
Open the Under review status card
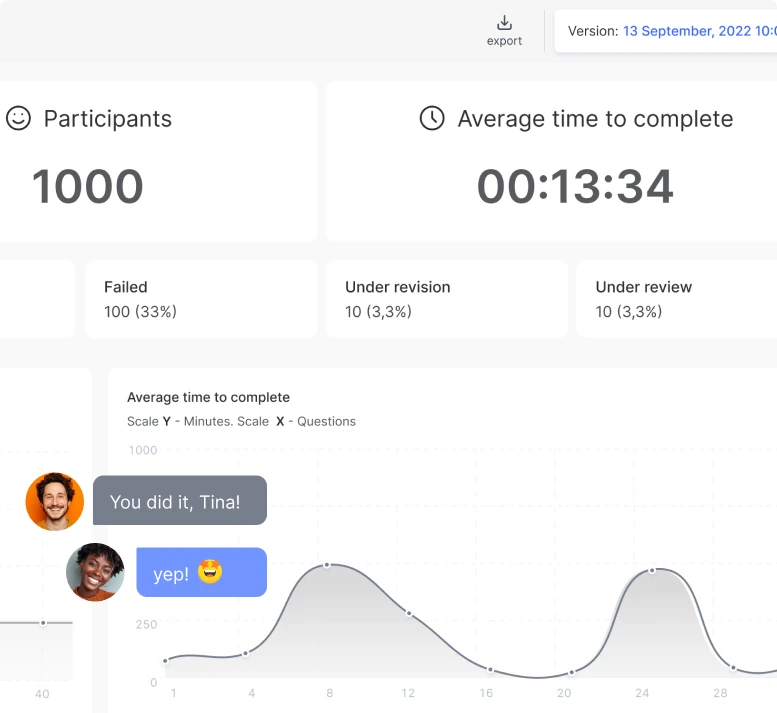pyautogui.click(x=676, y=299)
